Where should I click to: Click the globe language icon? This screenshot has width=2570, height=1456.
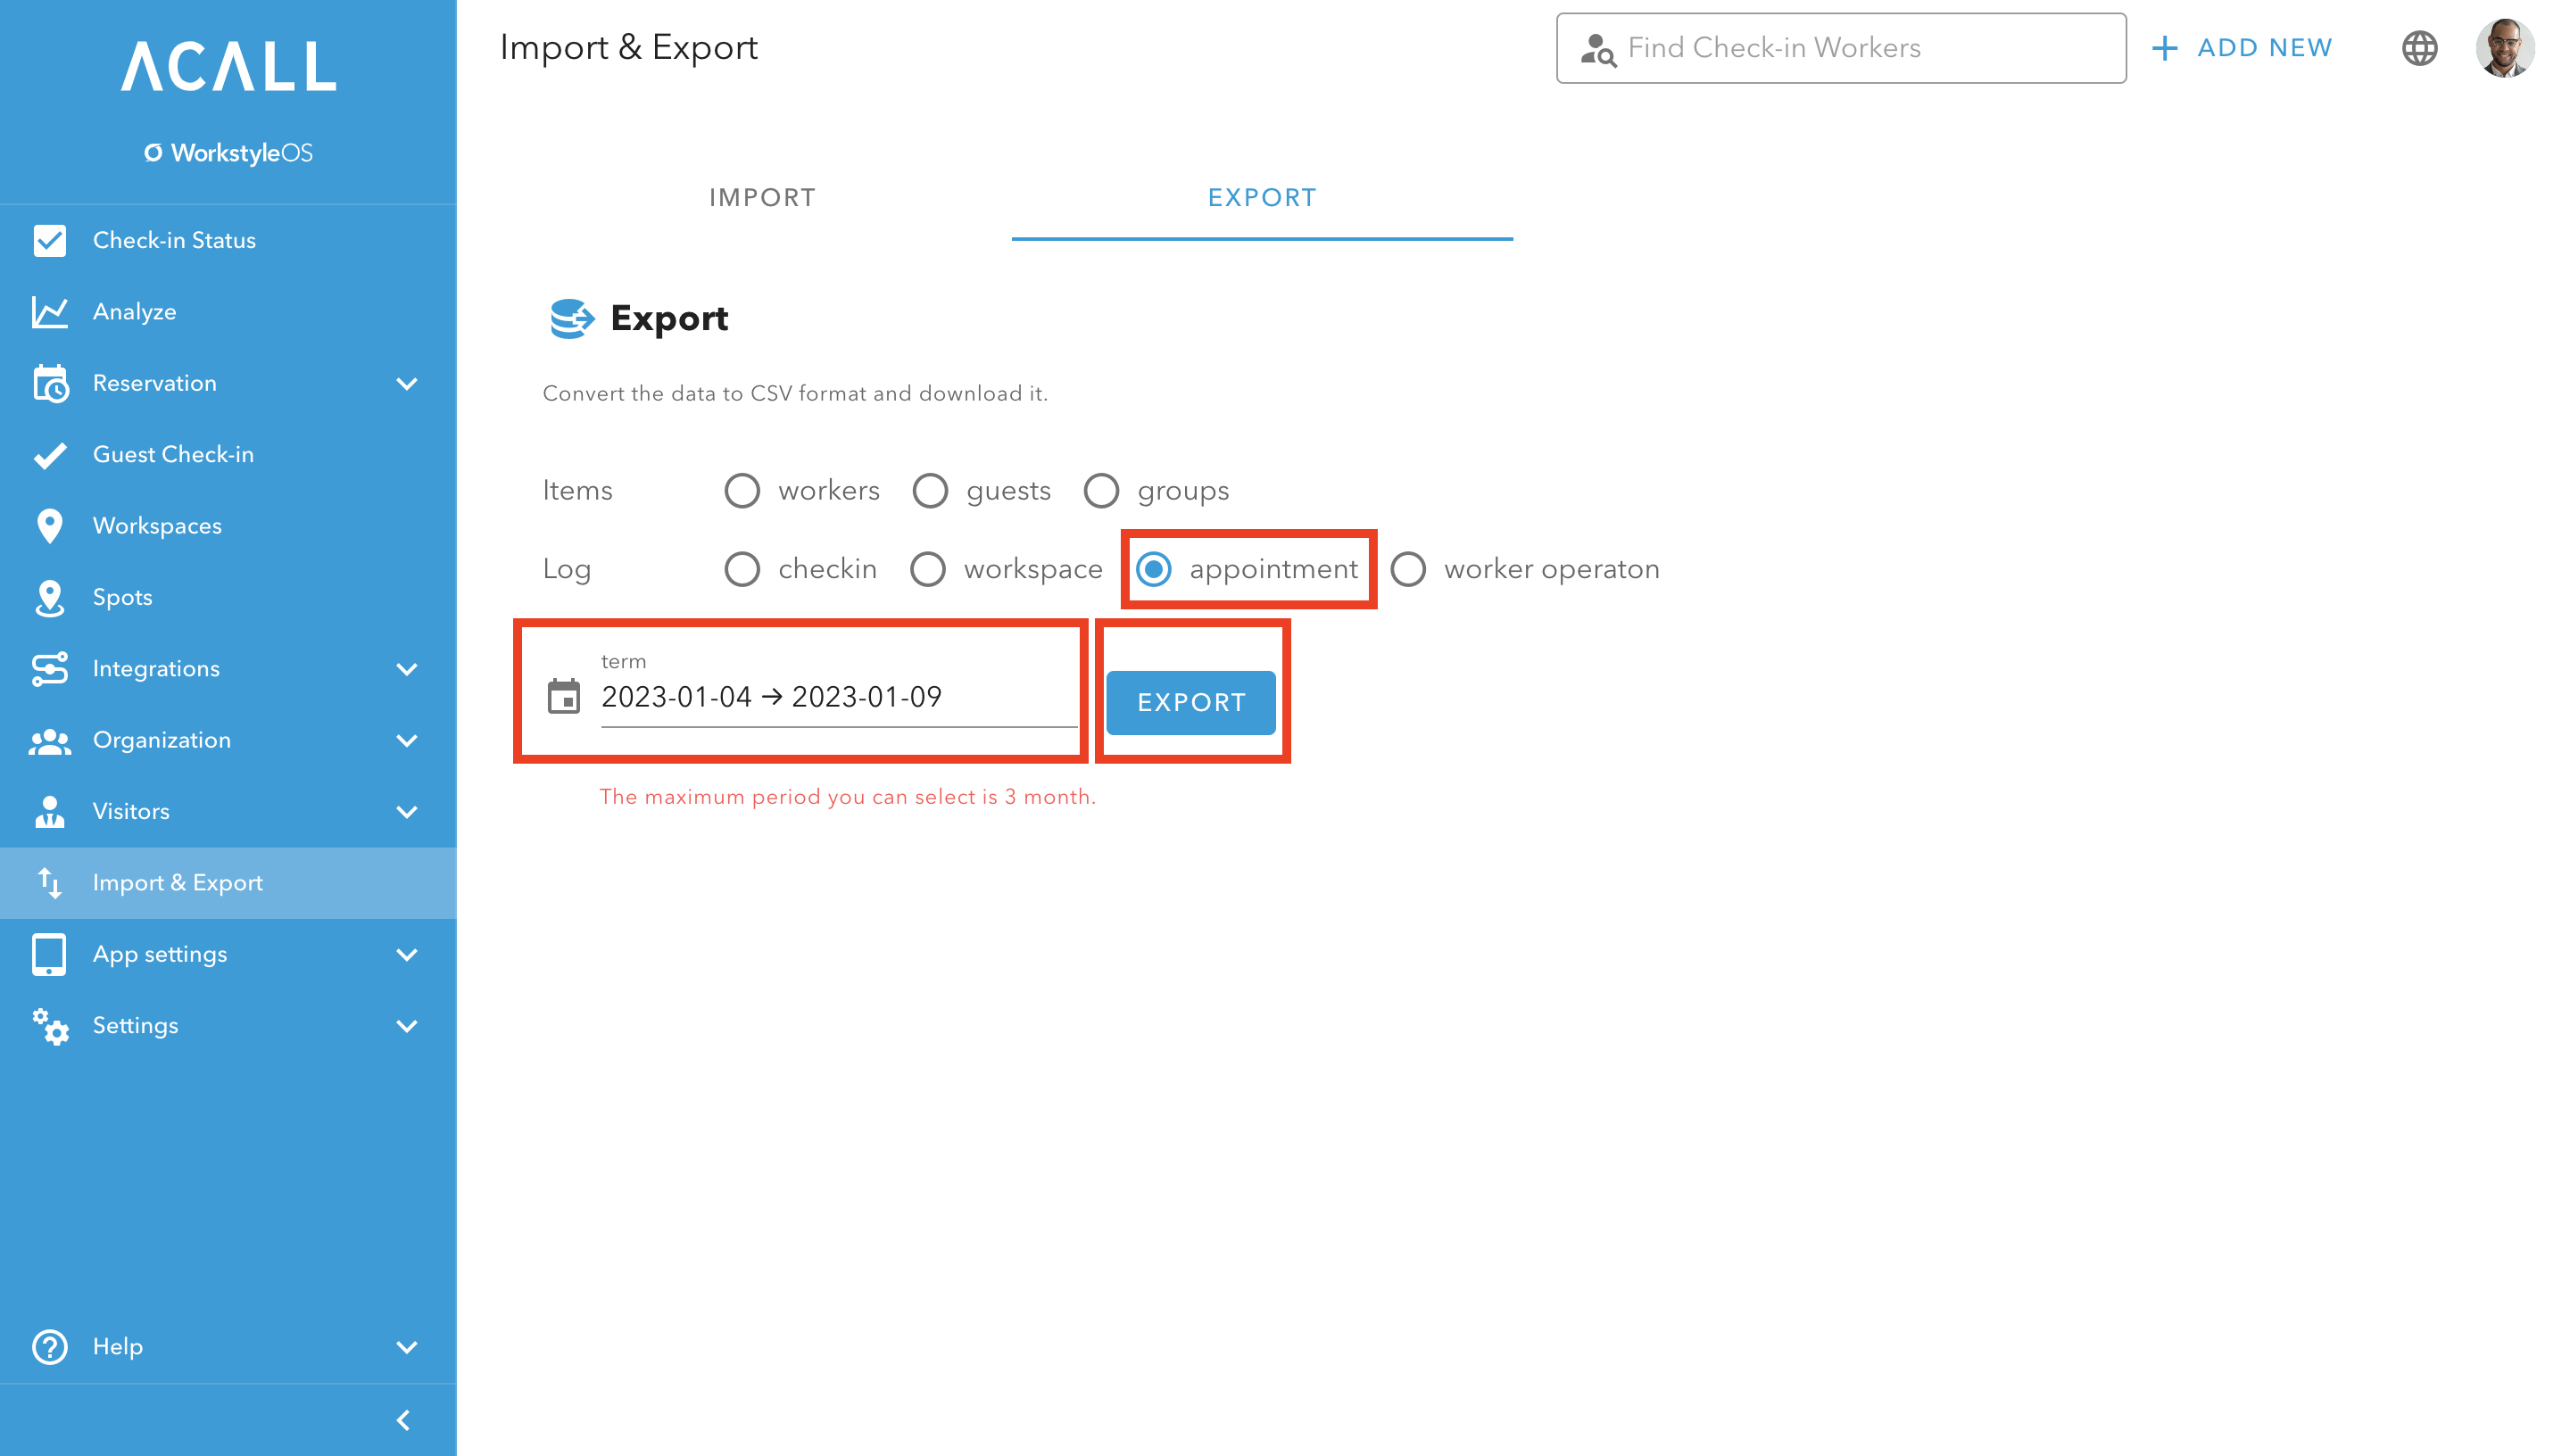click(2419, 48)
